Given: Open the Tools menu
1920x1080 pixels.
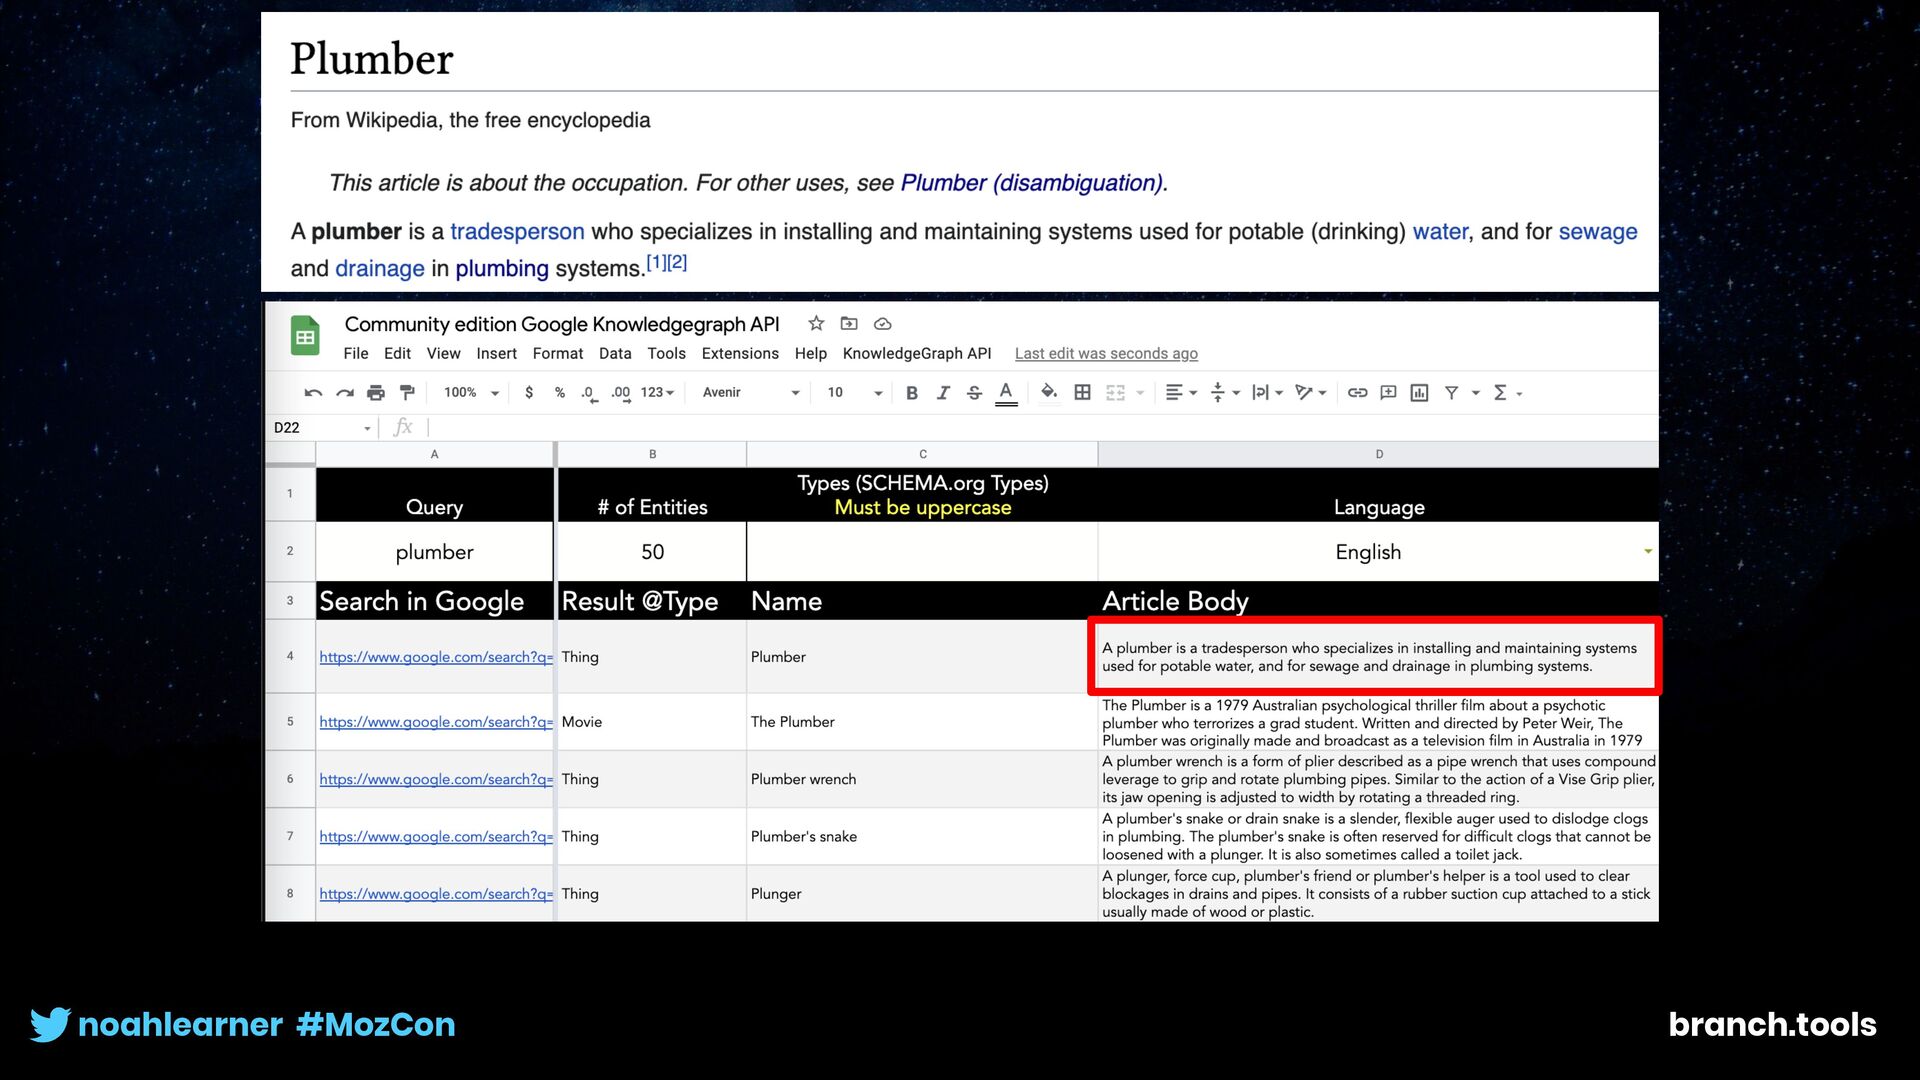Looking at the screenshot, I should click(x=666, y=354).
